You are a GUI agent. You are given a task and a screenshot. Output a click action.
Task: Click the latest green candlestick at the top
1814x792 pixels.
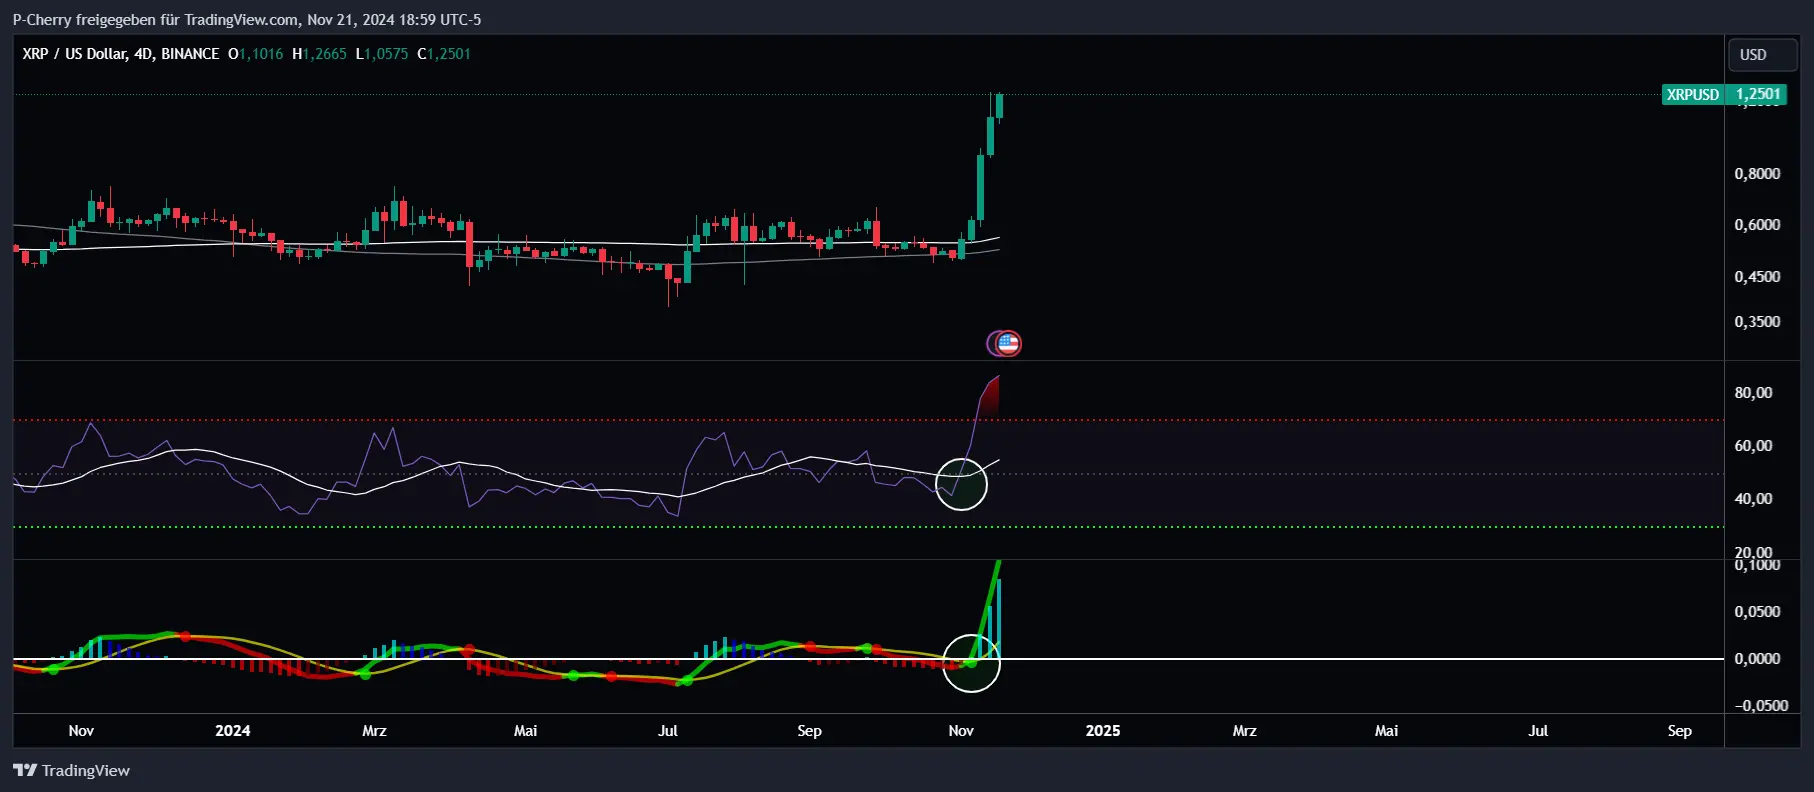[999, 106]
